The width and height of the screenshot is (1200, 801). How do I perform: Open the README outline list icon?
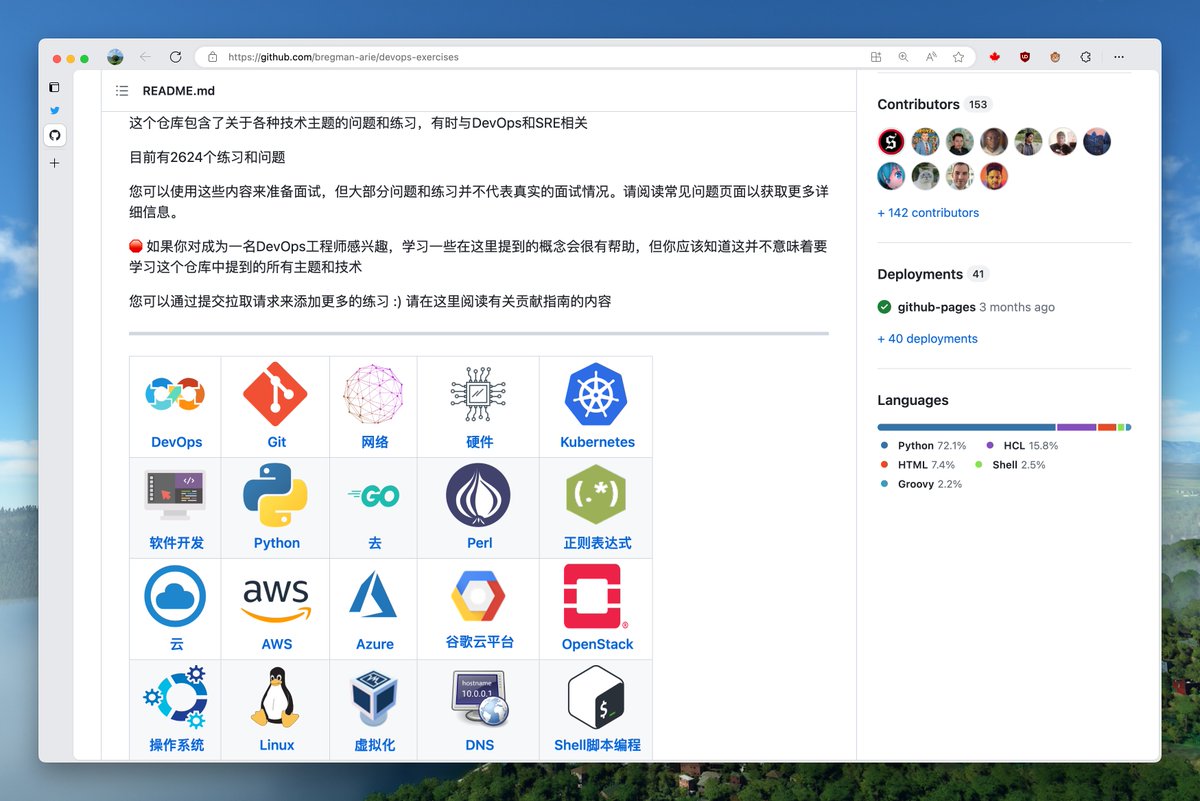point(122,90)
